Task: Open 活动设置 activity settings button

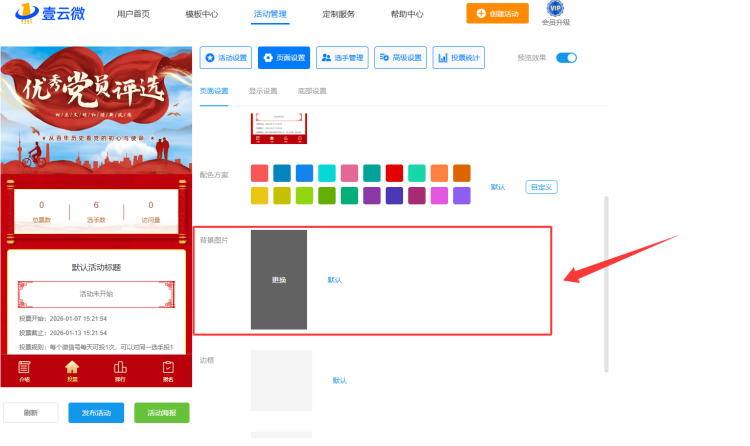Action: [x=226, y=58]
